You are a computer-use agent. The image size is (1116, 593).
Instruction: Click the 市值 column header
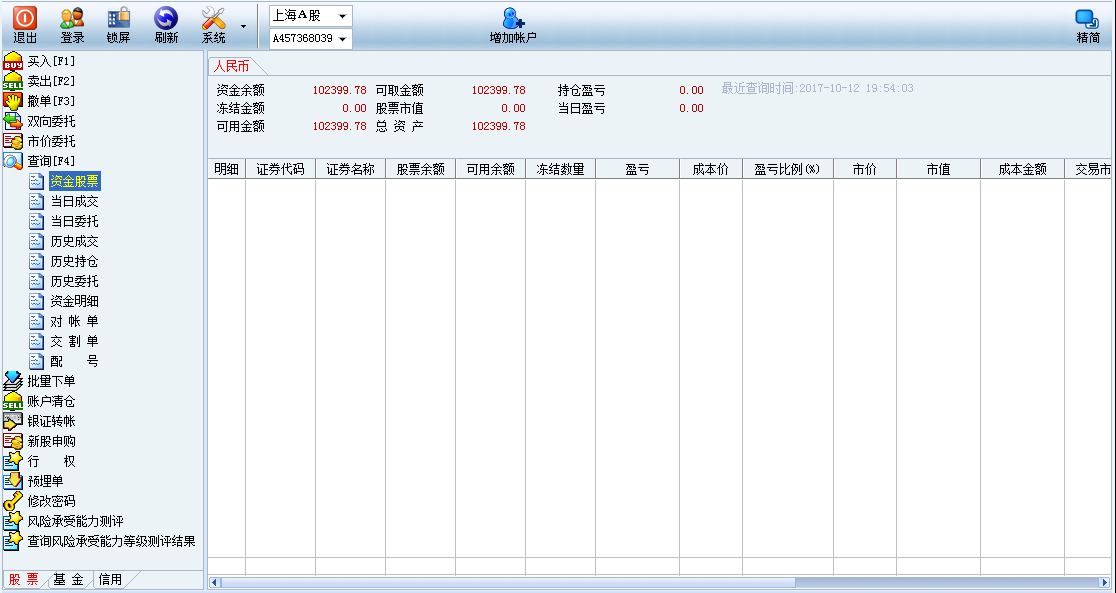click(x=938, y=169)
